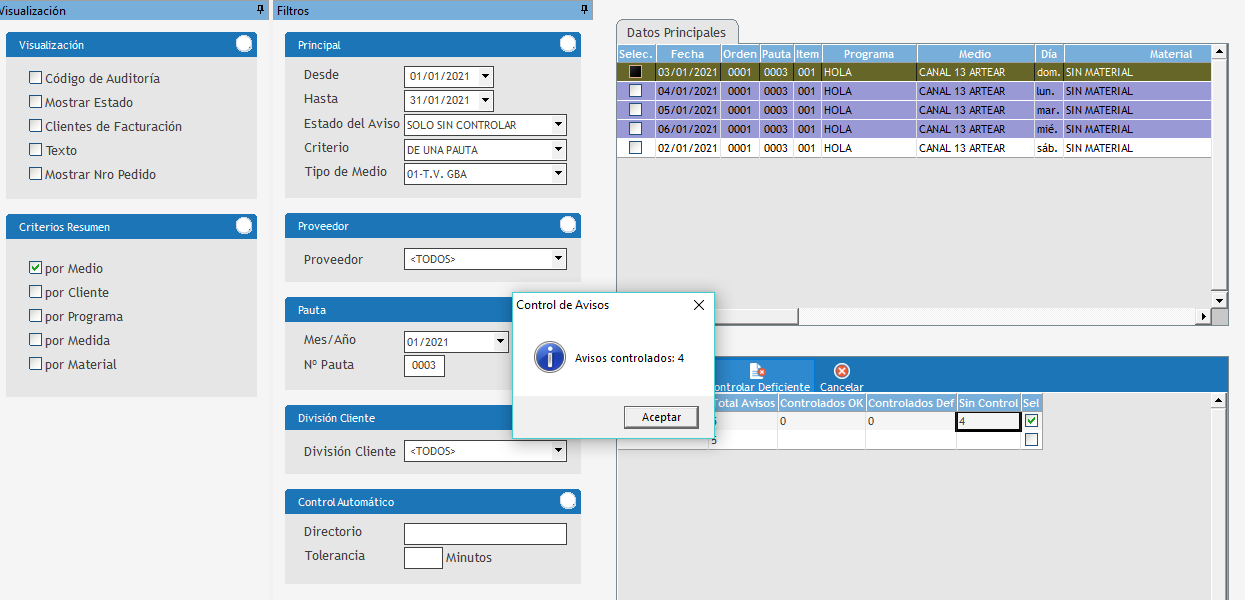The height and width of the screenshot is (600, 1245).
Task: Collapse the Criterios Resumen section circle
Action: coord(244,226)
